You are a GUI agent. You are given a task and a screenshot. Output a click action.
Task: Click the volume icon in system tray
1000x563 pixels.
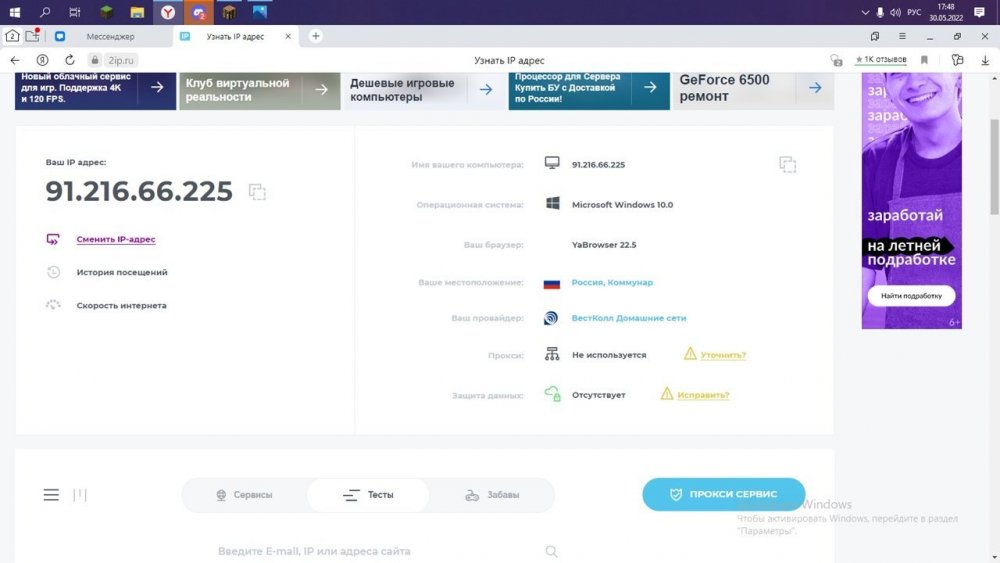[x=895, y=12]
